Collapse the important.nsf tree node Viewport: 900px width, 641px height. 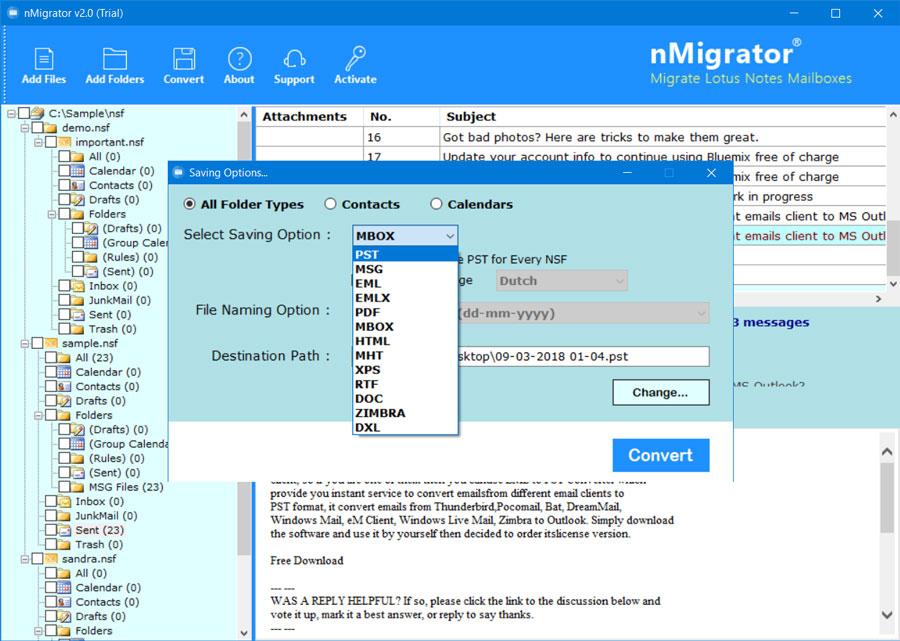[38, 142]
